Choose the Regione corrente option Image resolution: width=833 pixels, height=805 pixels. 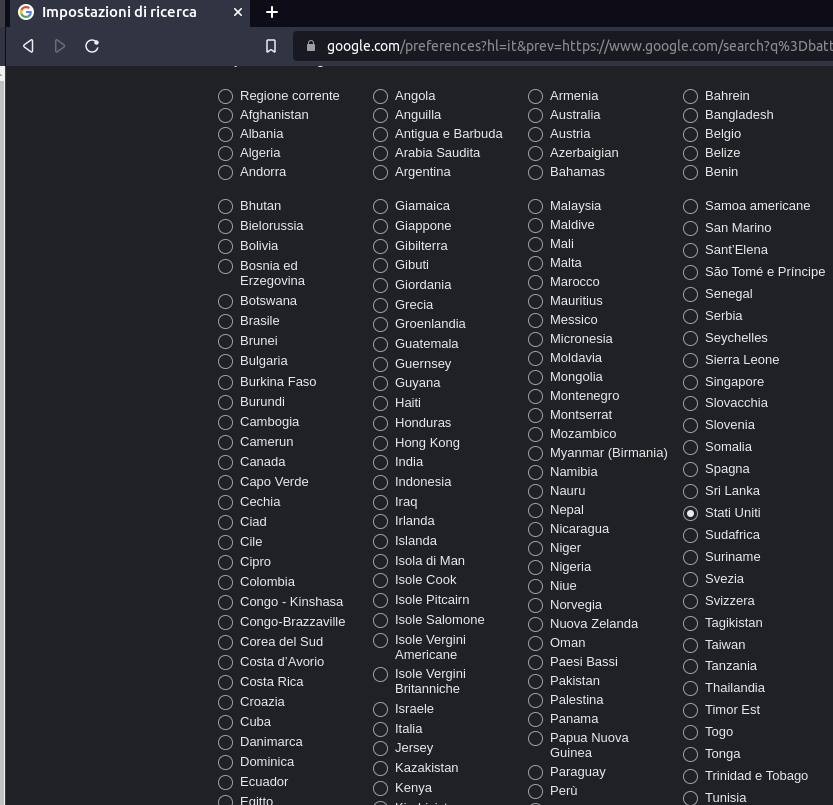click(x=225, y=95)
